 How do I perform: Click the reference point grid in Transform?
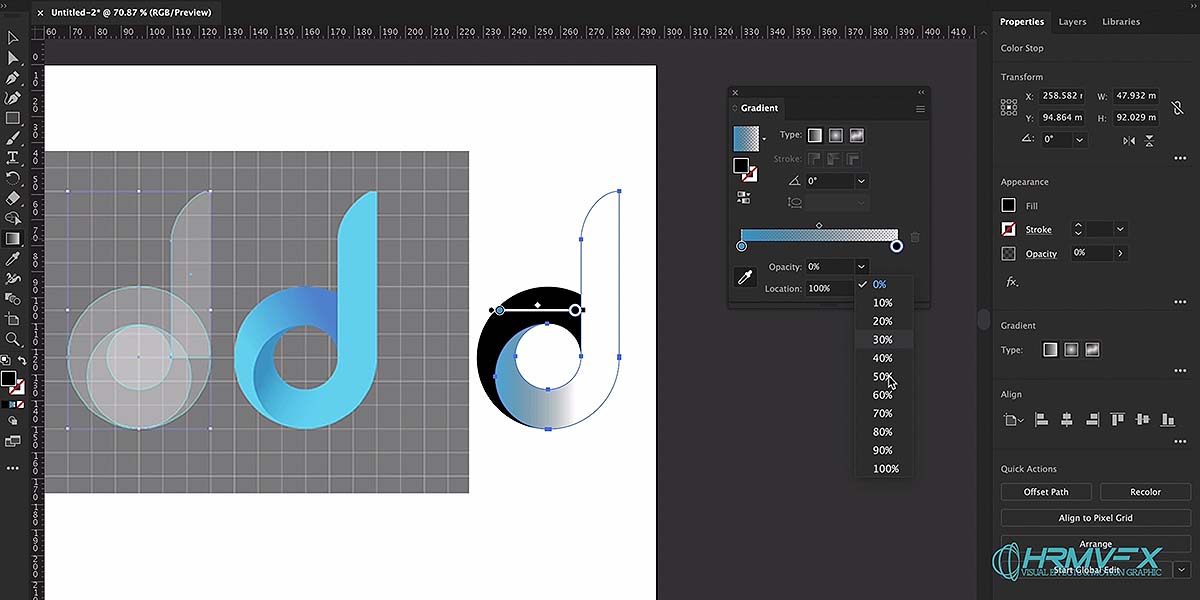tap(1010, 107)
